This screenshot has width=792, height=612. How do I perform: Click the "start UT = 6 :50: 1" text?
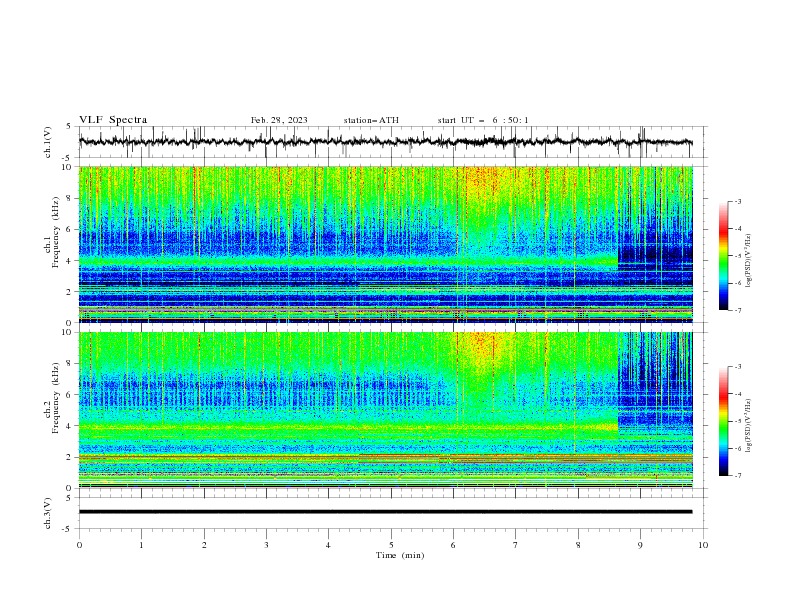(x=483, y=120)
